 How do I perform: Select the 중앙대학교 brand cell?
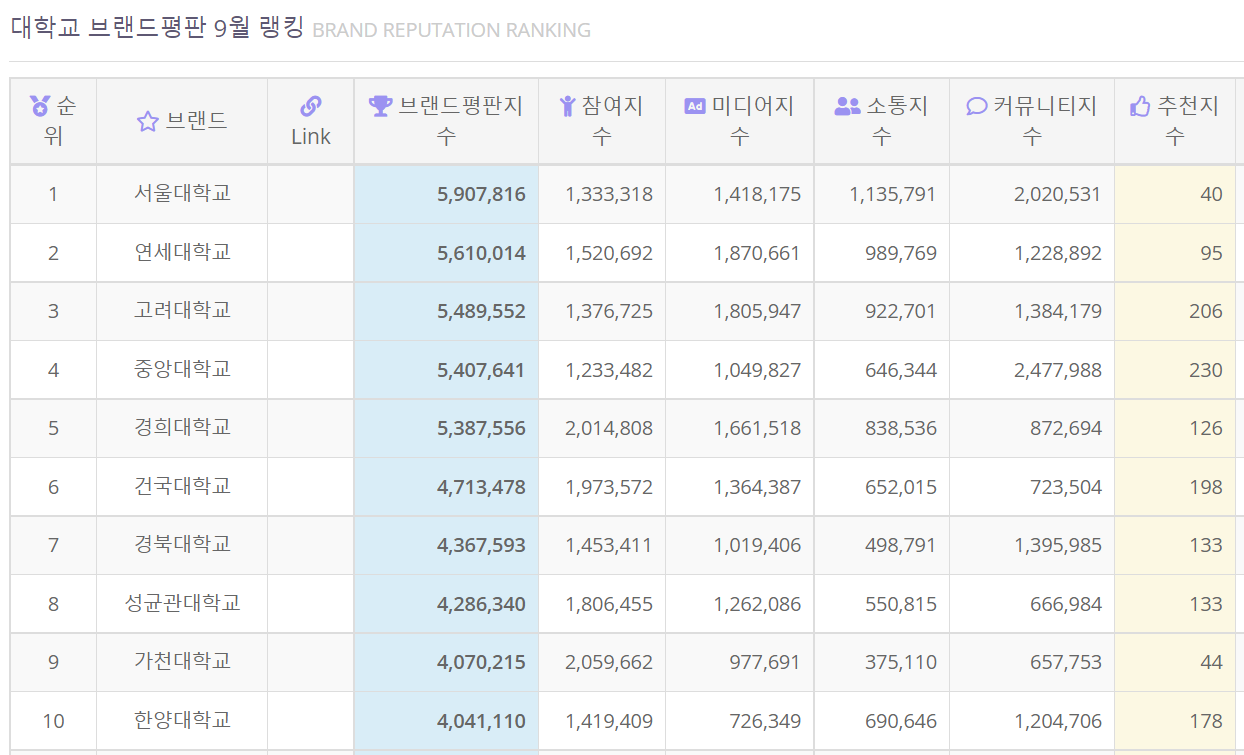tap(182, 370)
